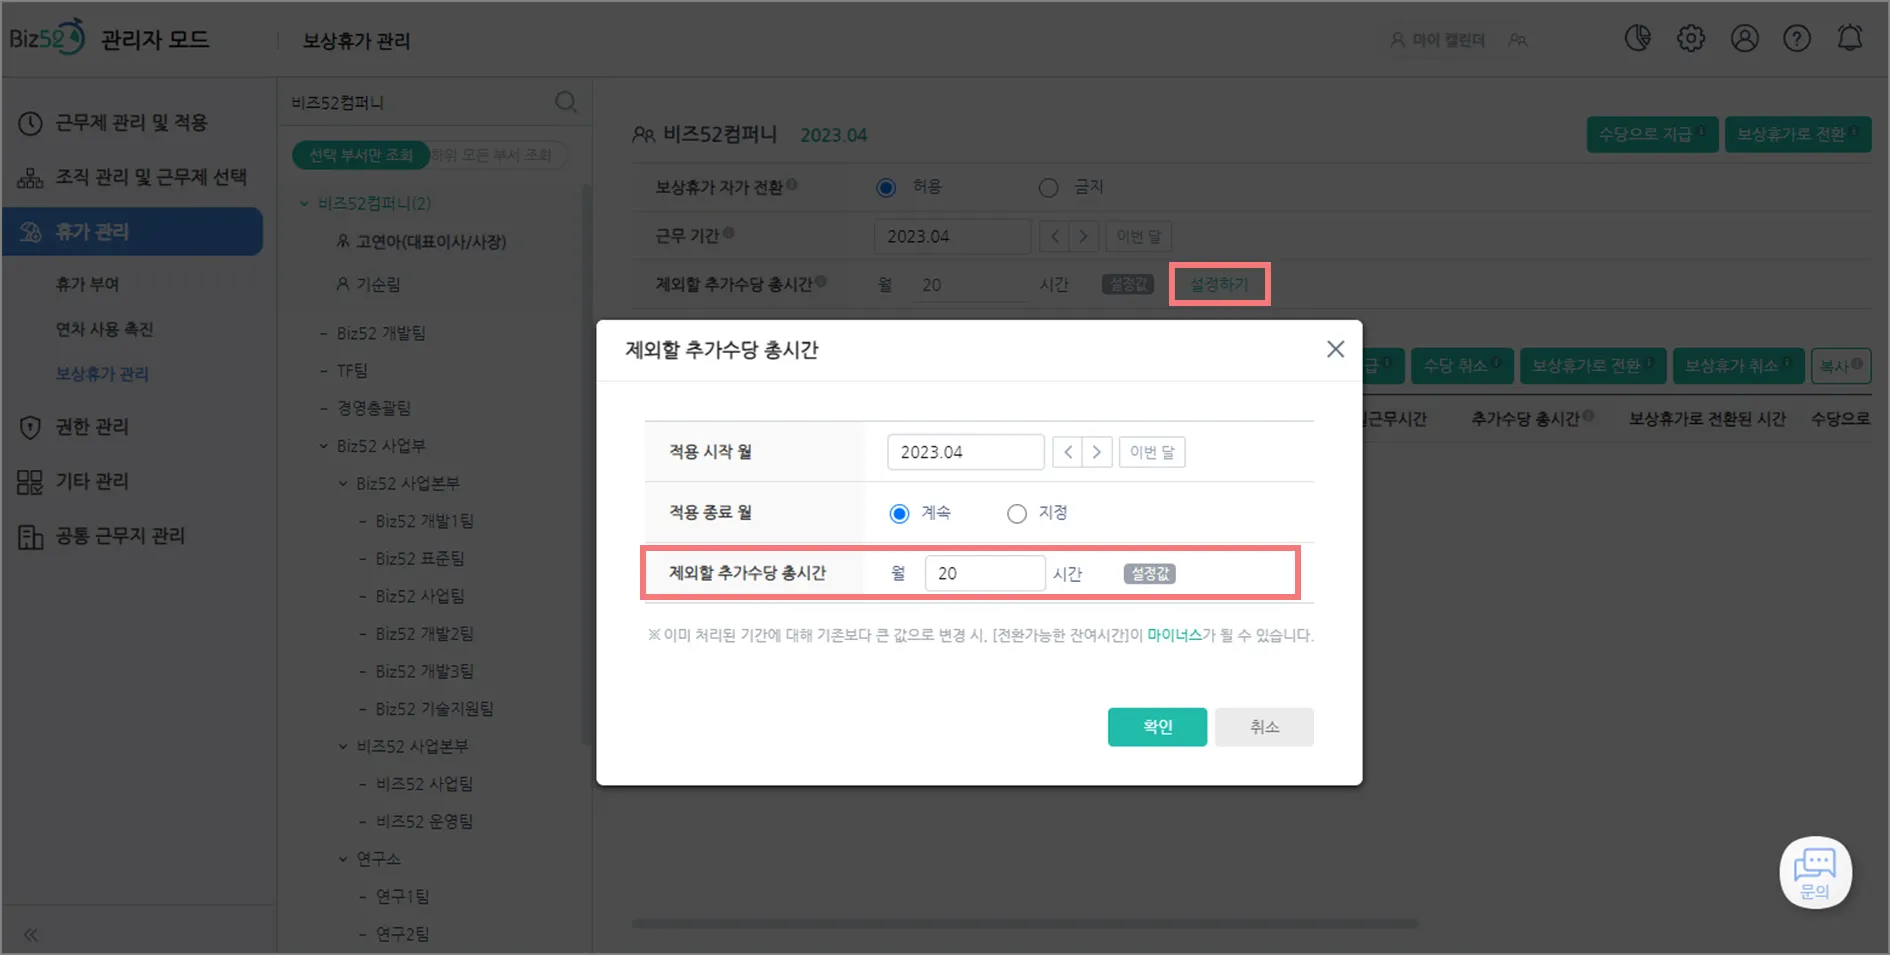Click the 복사 button

pyautogui.click(x=1841, y=366)
